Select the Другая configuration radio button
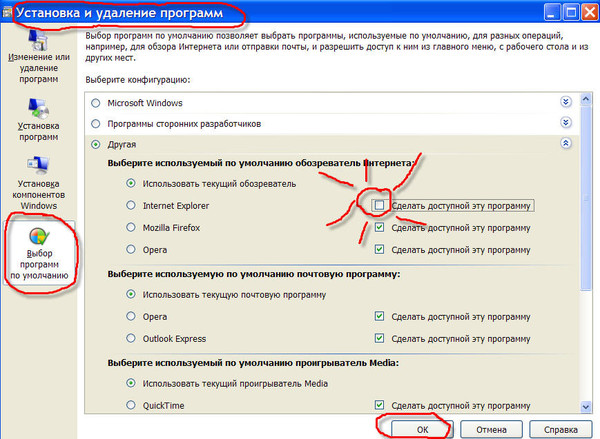The width and height of the screenshot is (600, 439). (96, 144)
